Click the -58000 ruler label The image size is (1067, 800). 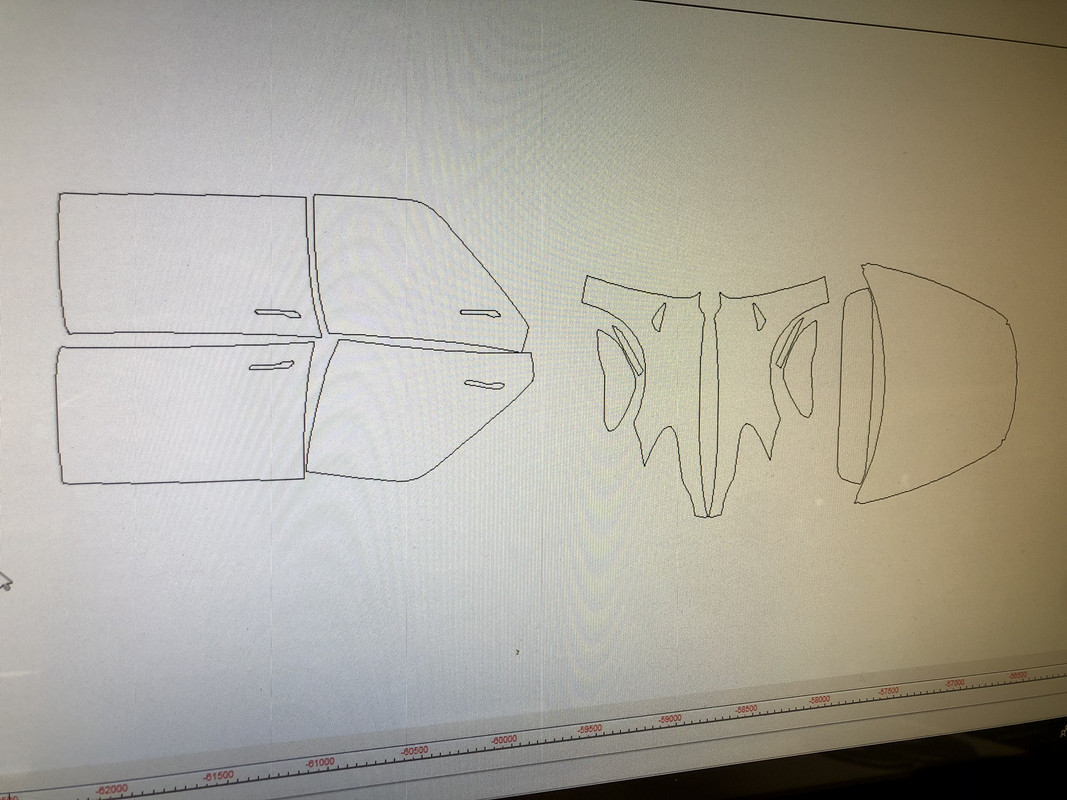tap(819, 699)
